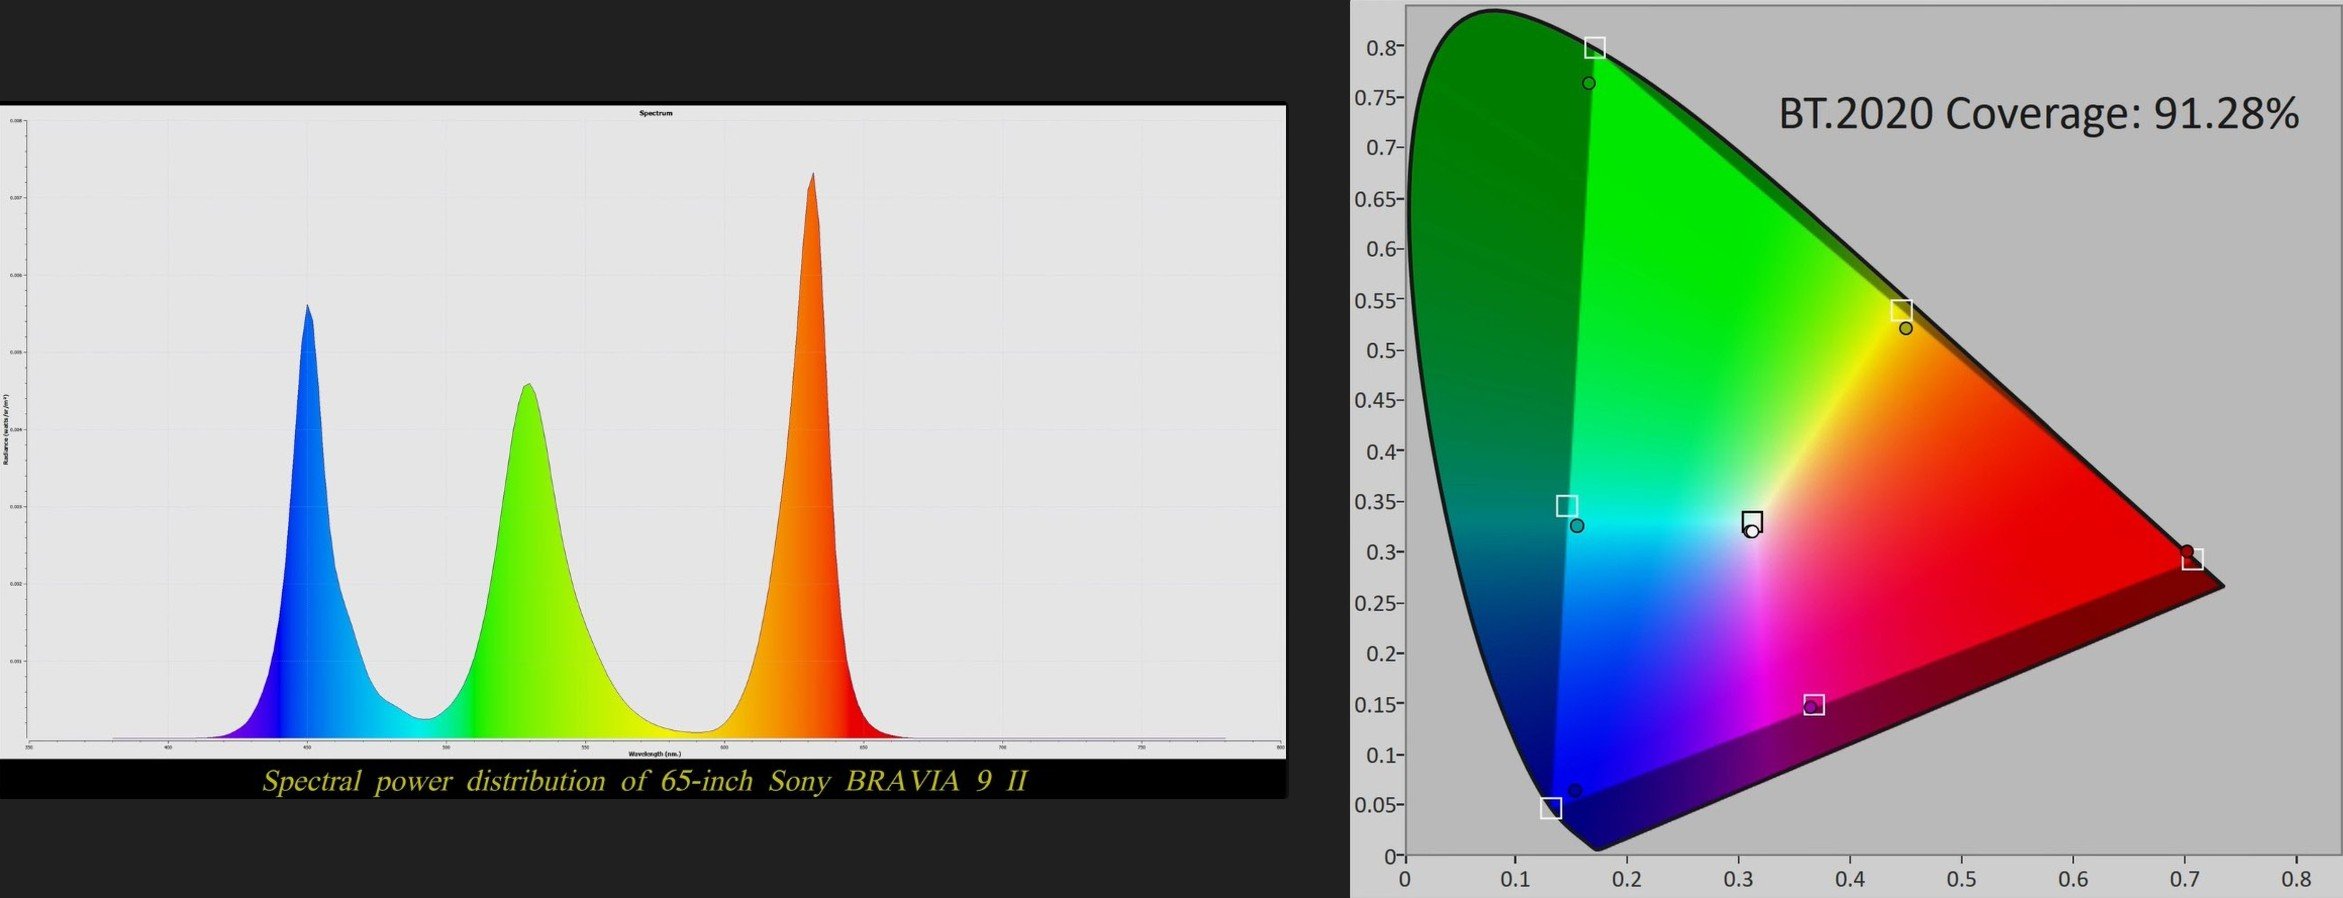Screen dimensions: 2343x898
Task: Select the white point target square
Action: coord(1752,521)
